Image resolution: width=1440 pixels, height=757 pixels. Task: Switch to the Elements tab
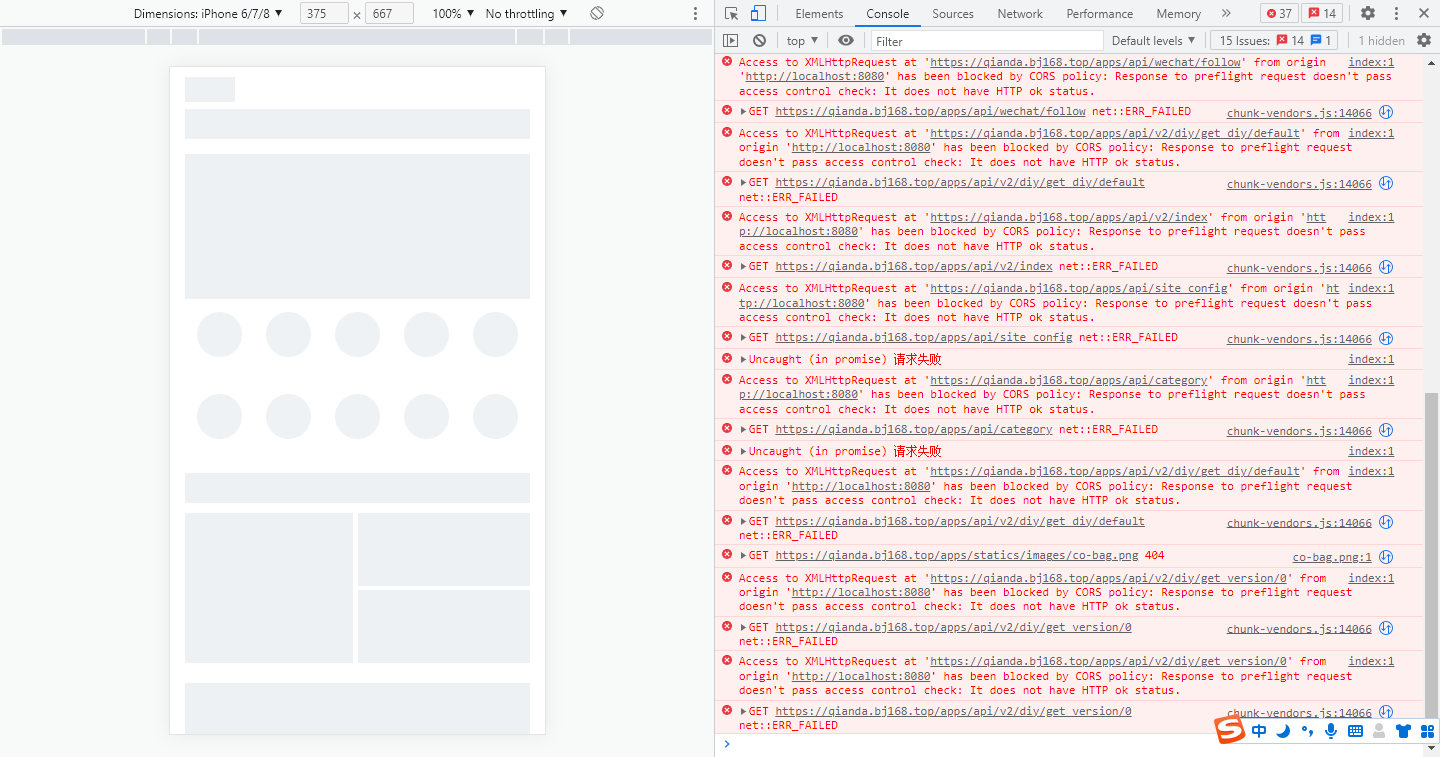coord(819,13)
